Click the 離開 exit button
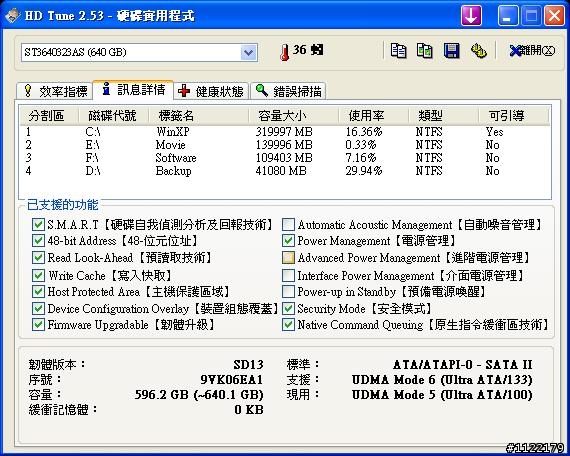The width and height of the screenshot is (570, 456). tap(532, 51)
